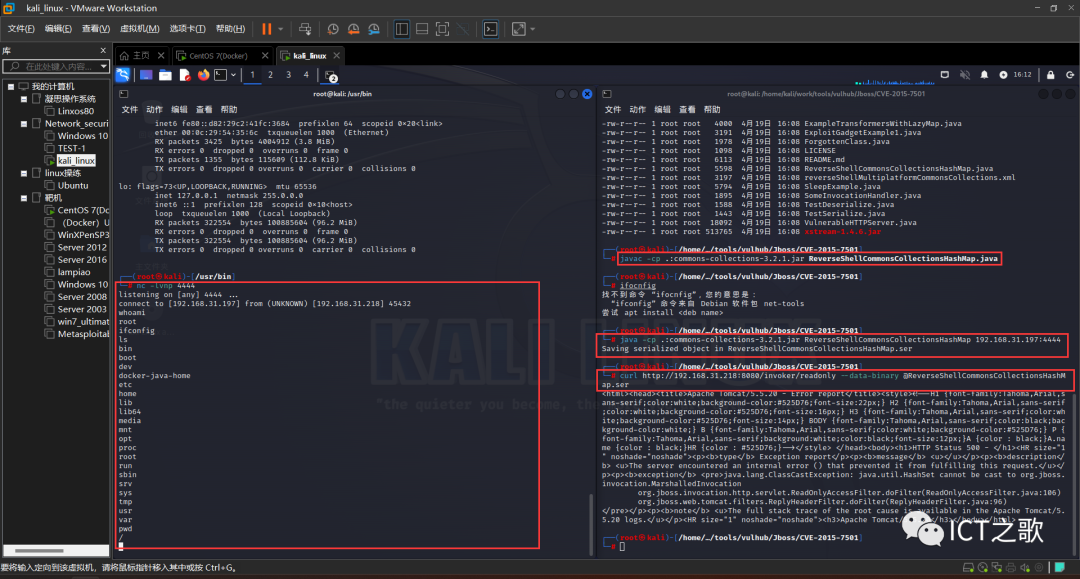Image resolution: width=1080 pixels, height=579 pixels.
Task: Launch terminal emulator from Kali panel
Action: (x=220, y=75)
